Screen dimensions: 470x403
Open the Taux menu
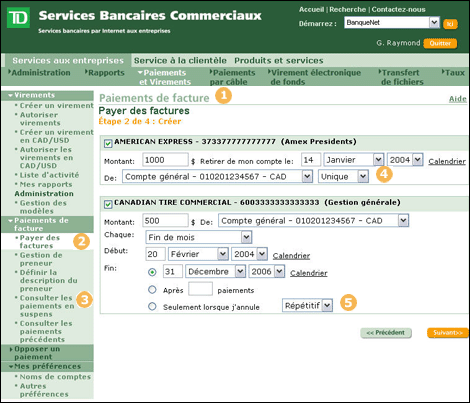pos(453,73)
